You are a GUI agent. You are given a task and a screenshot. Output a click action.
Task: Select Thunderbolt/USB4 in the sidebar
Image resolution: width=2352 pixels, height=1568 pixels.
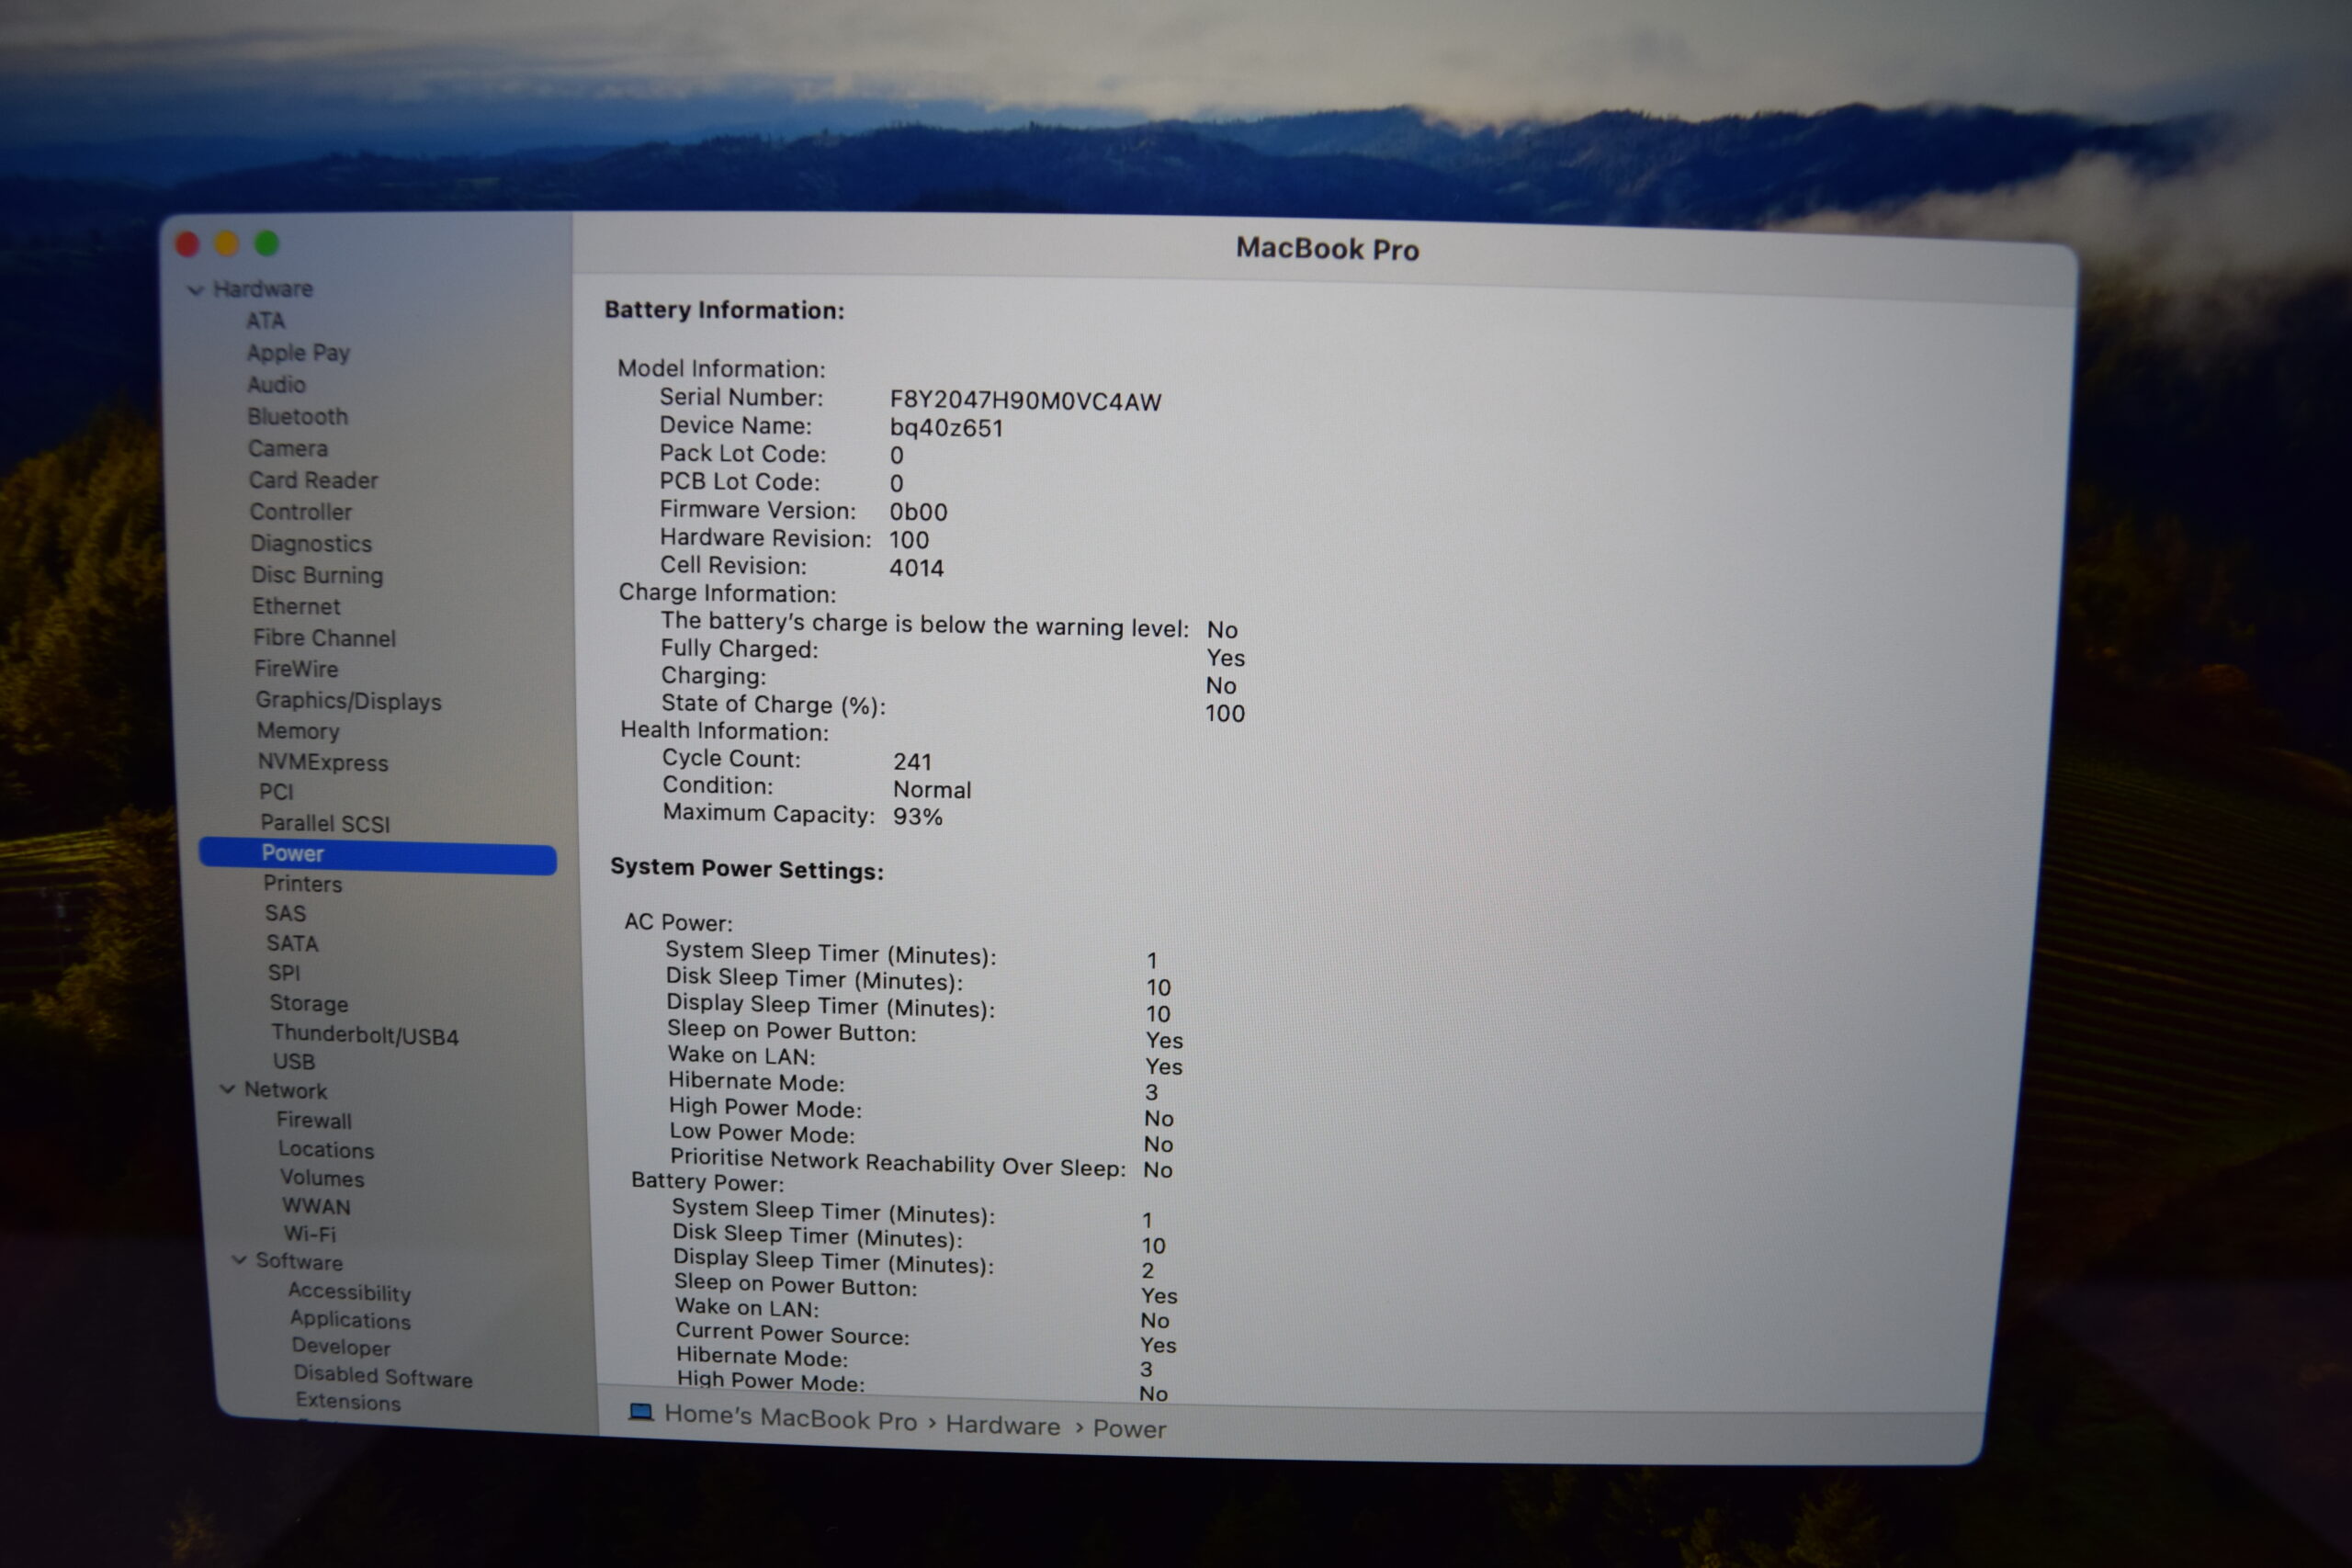click(x=365, y=1035)
